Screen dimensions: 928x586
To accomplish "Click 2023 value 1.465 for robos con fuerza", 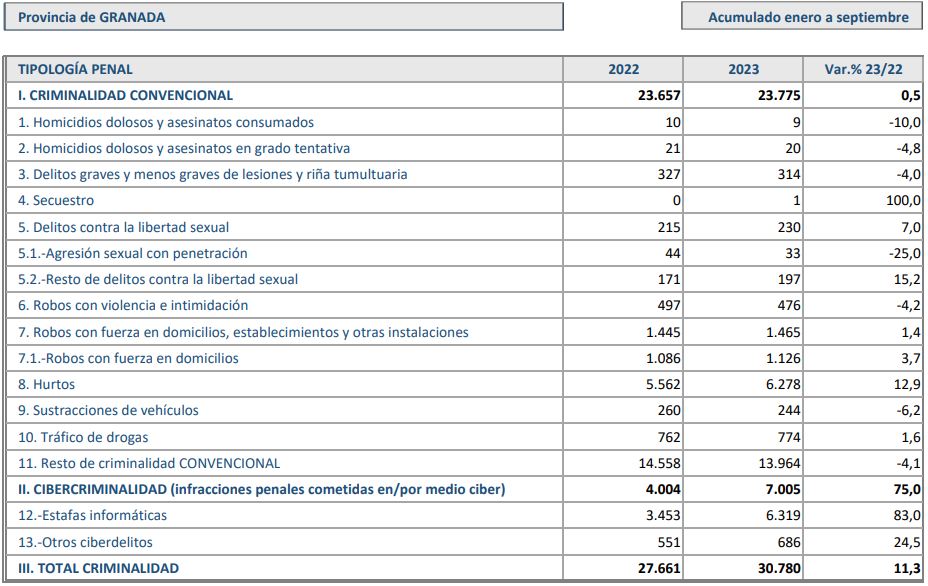I will pyautogui.click(x=783, y=332).
